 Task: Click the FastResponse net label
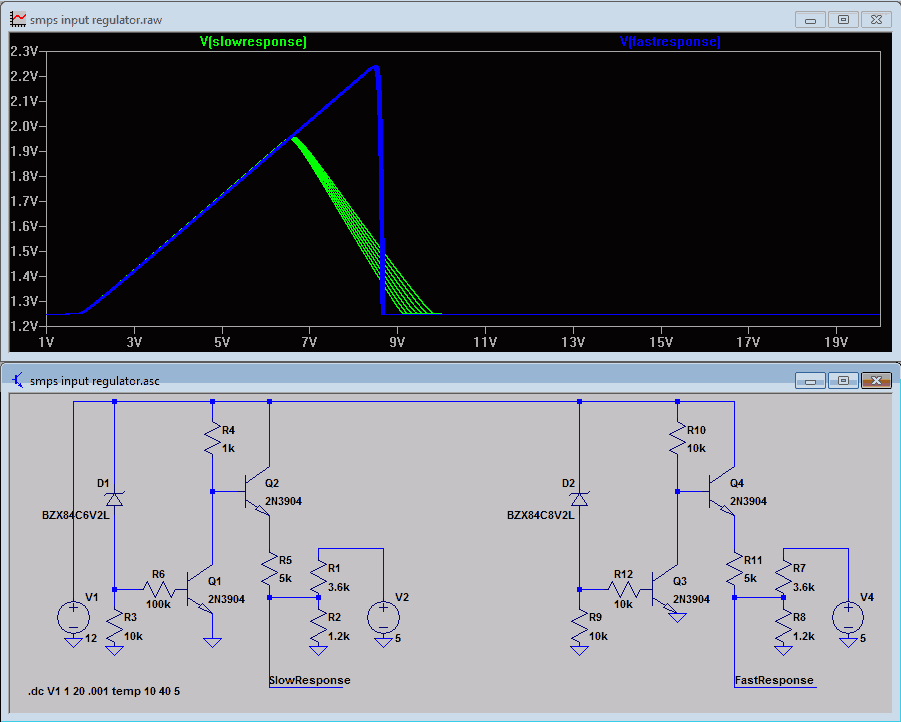[774, 680]
